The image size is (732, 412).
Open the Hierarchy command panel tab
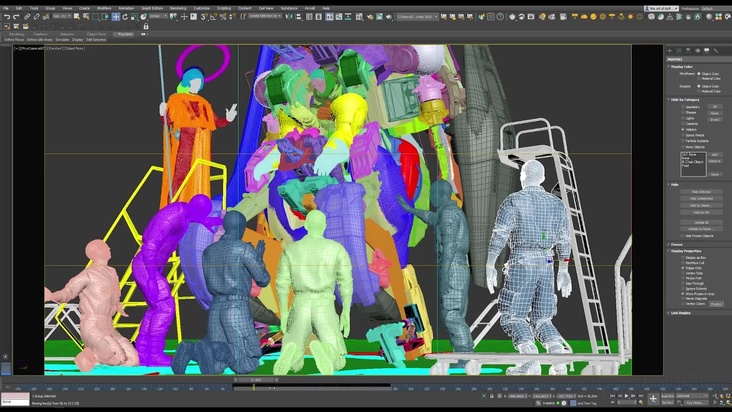coord(689,50)
